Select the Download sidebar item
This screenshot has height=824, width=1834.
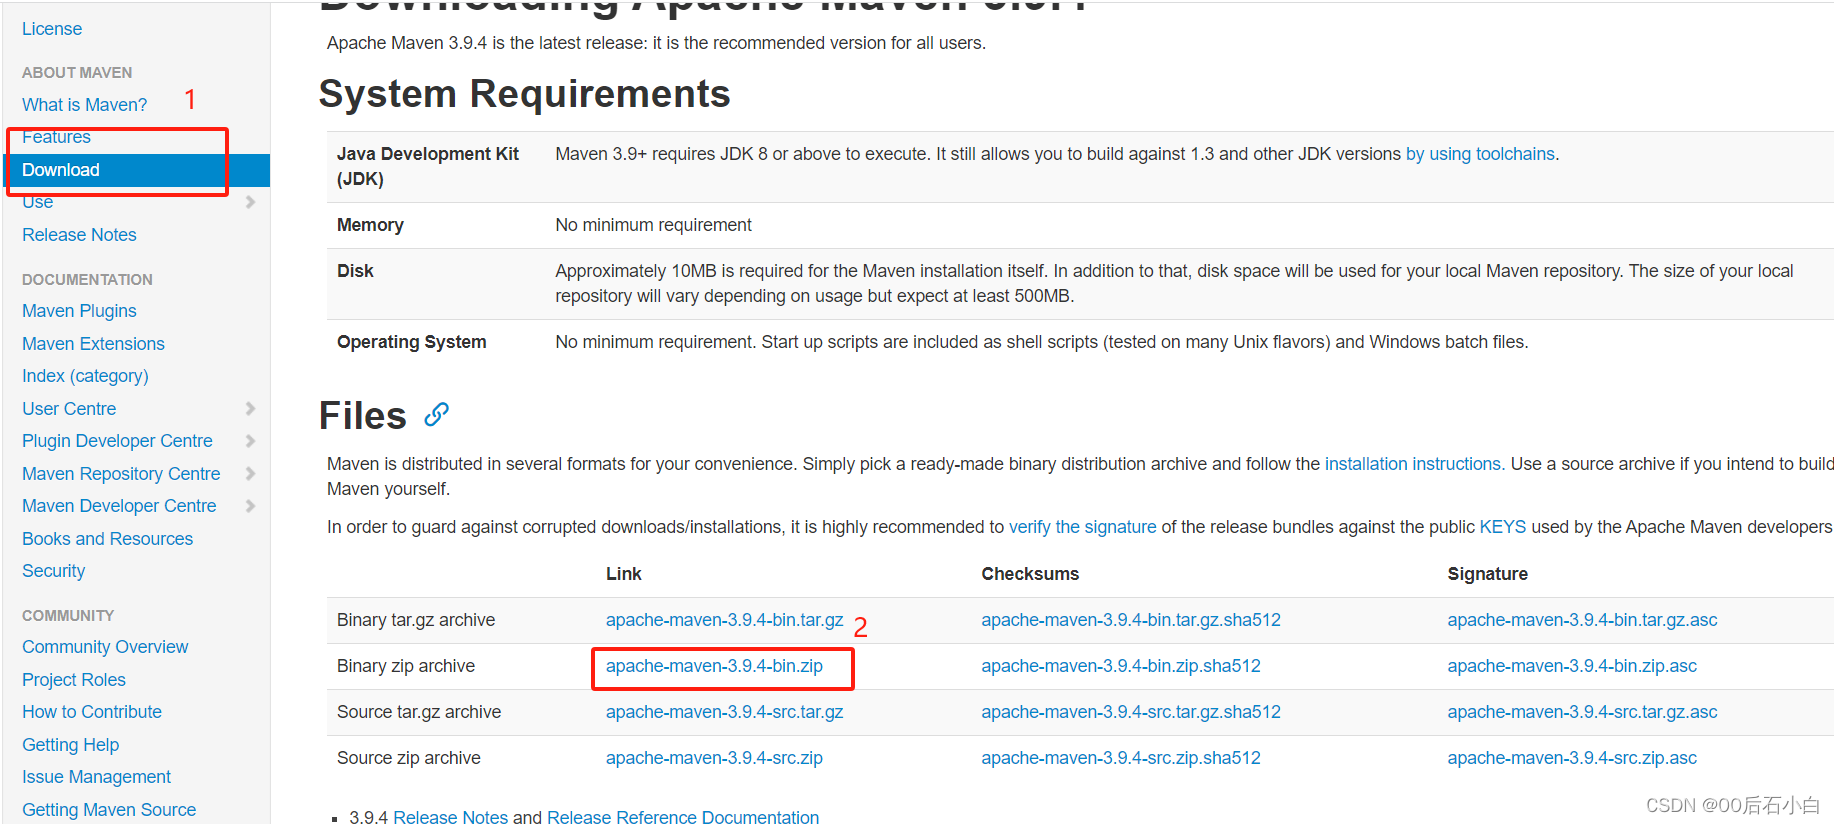point(136,170)
